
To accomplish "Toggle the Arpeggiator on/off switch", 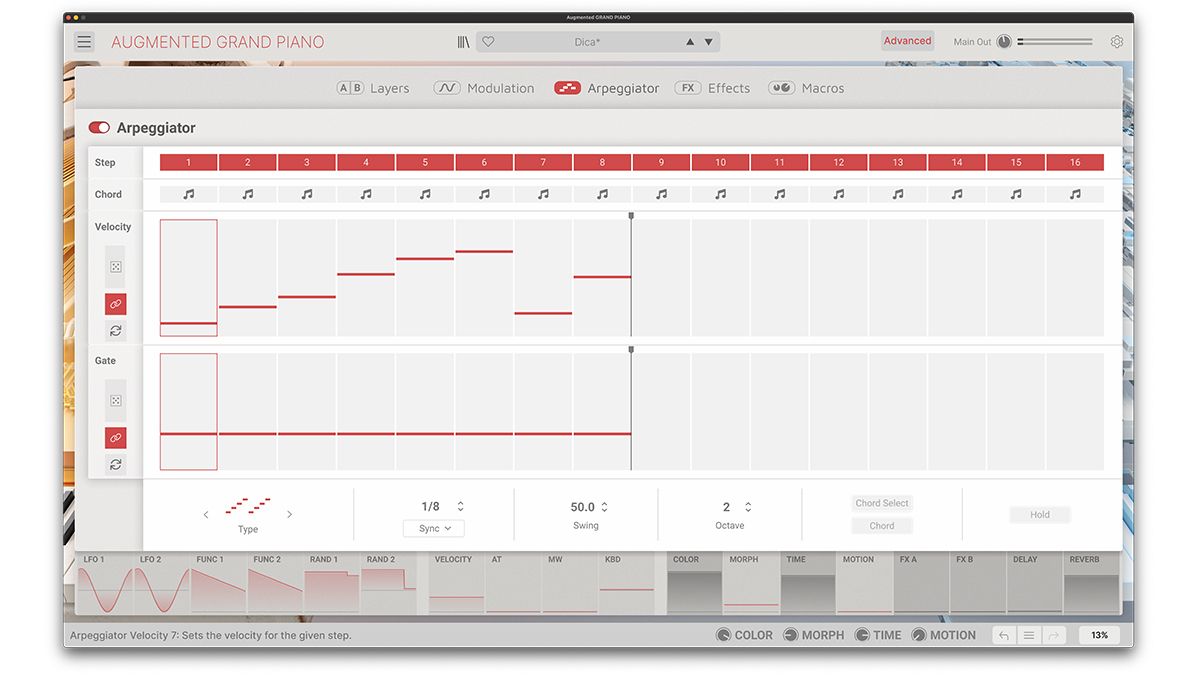I will (x=99, y=128).
